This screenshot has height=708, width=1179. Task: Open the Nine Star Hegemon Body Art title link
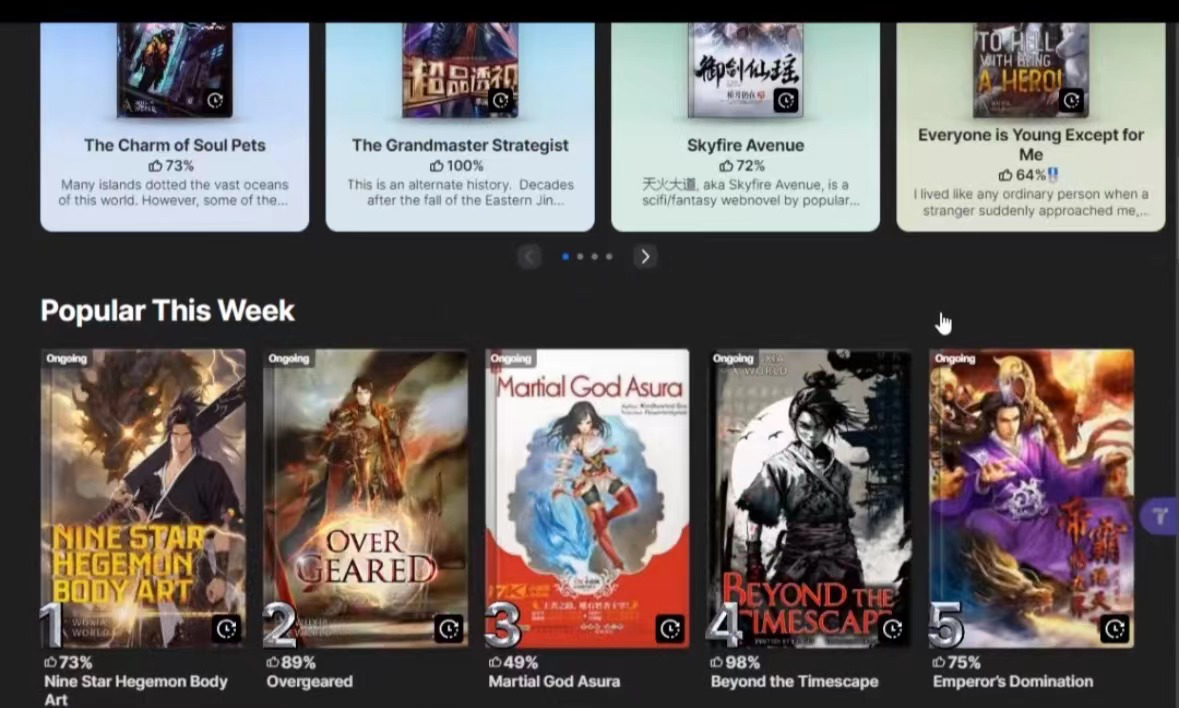coord(135,690)
